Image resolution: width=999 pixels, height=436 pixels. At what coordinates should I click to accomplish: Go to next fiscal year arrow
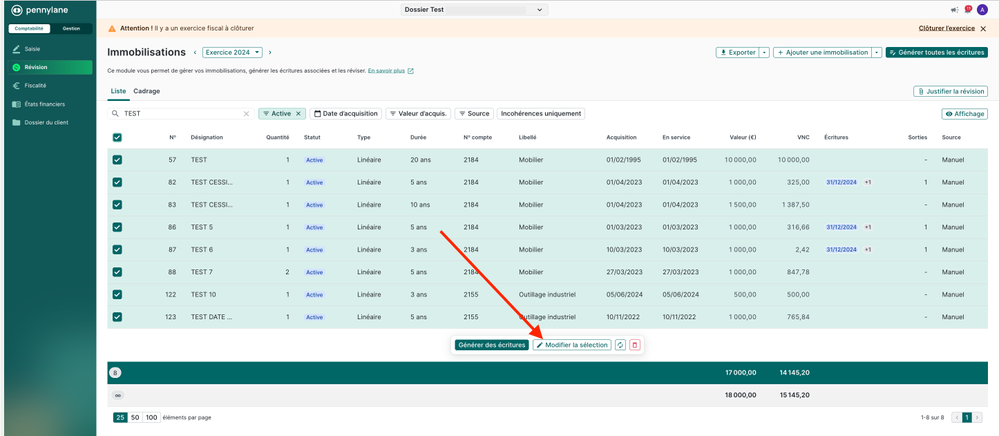270,52
